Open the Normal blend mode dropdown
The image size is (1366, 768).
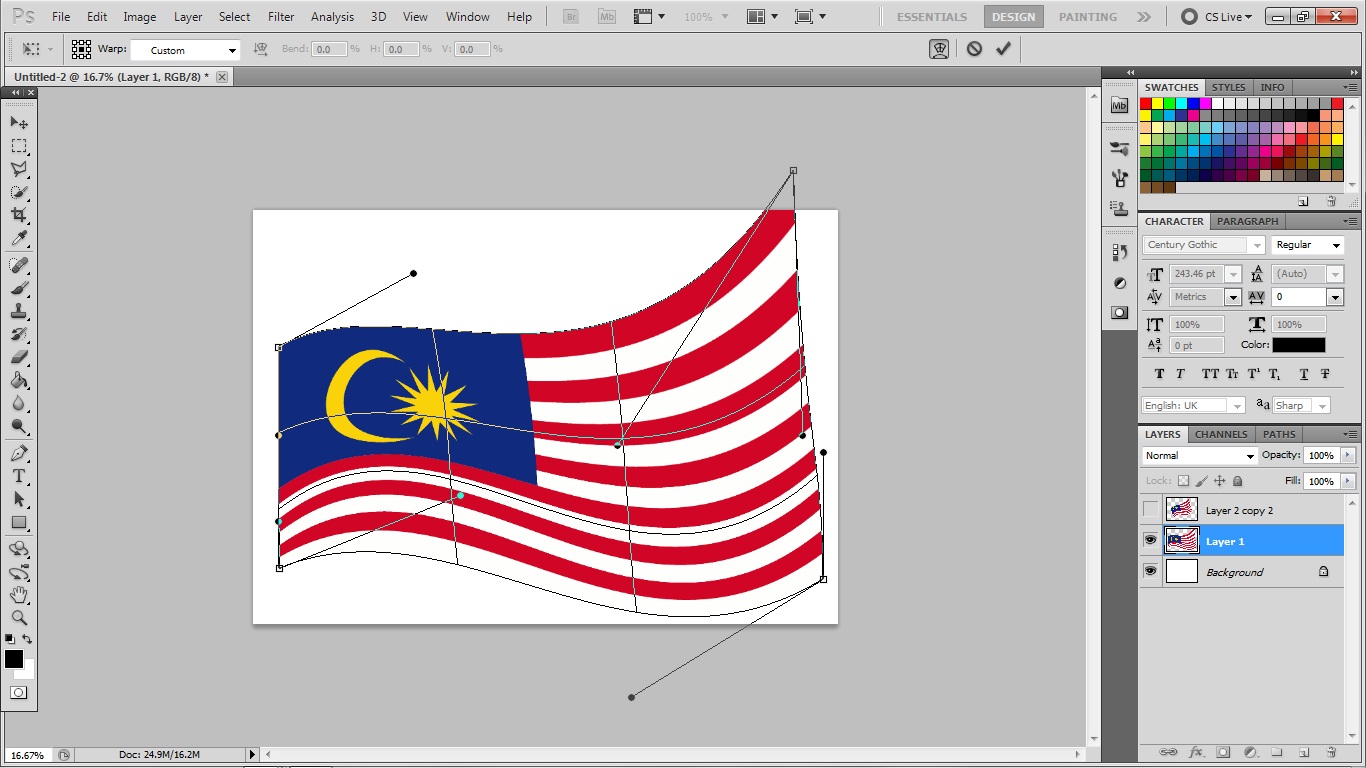pos(1199,456)
